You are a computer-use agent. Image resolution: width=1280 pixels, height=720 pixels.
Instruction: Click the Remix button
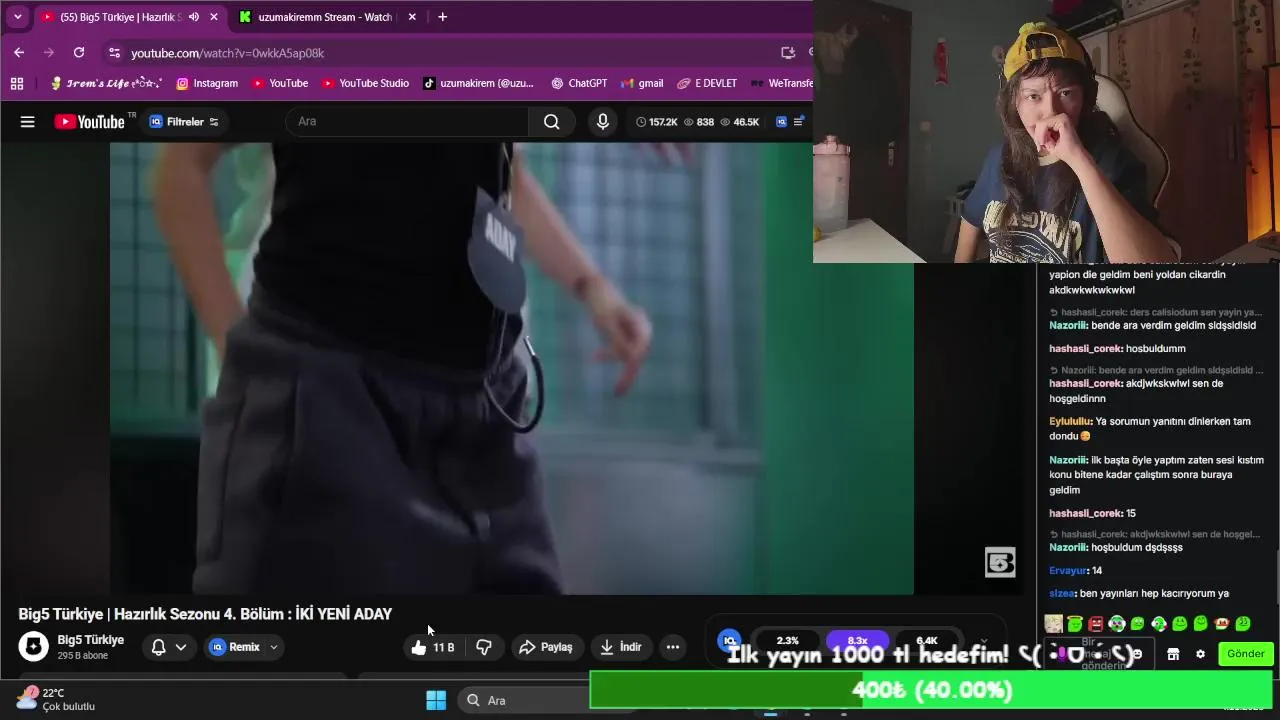234,647
